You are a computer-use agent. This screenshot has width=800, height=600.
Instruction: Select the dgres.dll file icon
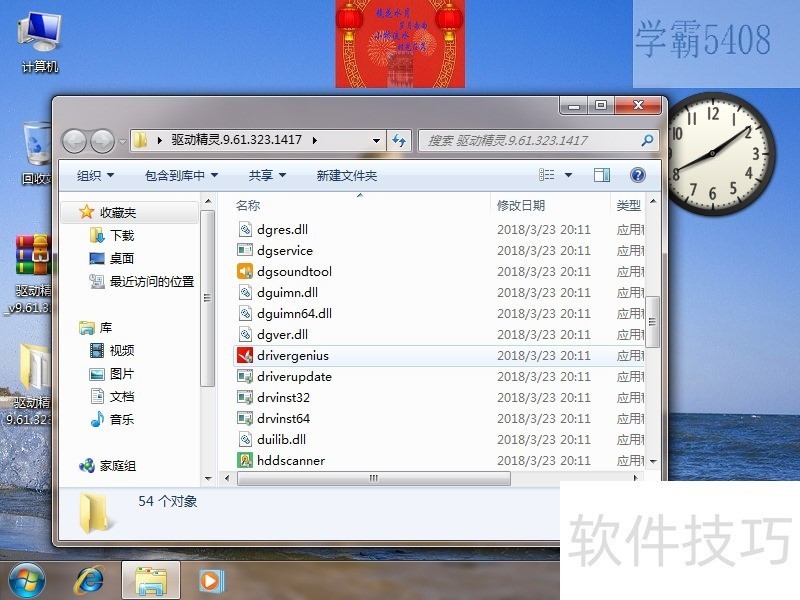coord(245,230)
